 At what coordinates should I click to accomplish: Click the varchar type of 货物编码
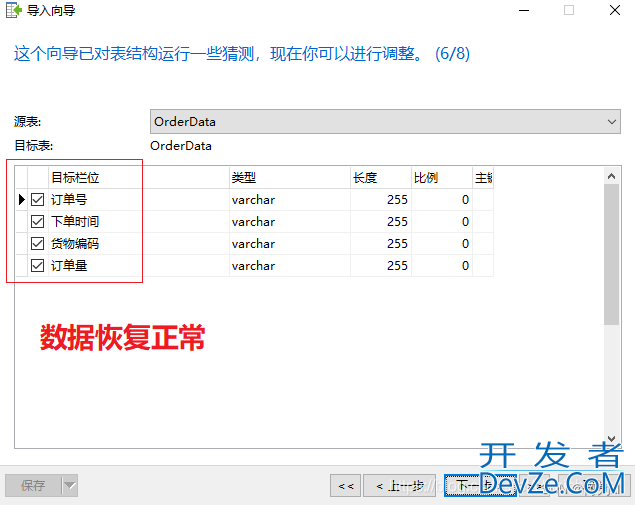(x=290, y=243)
